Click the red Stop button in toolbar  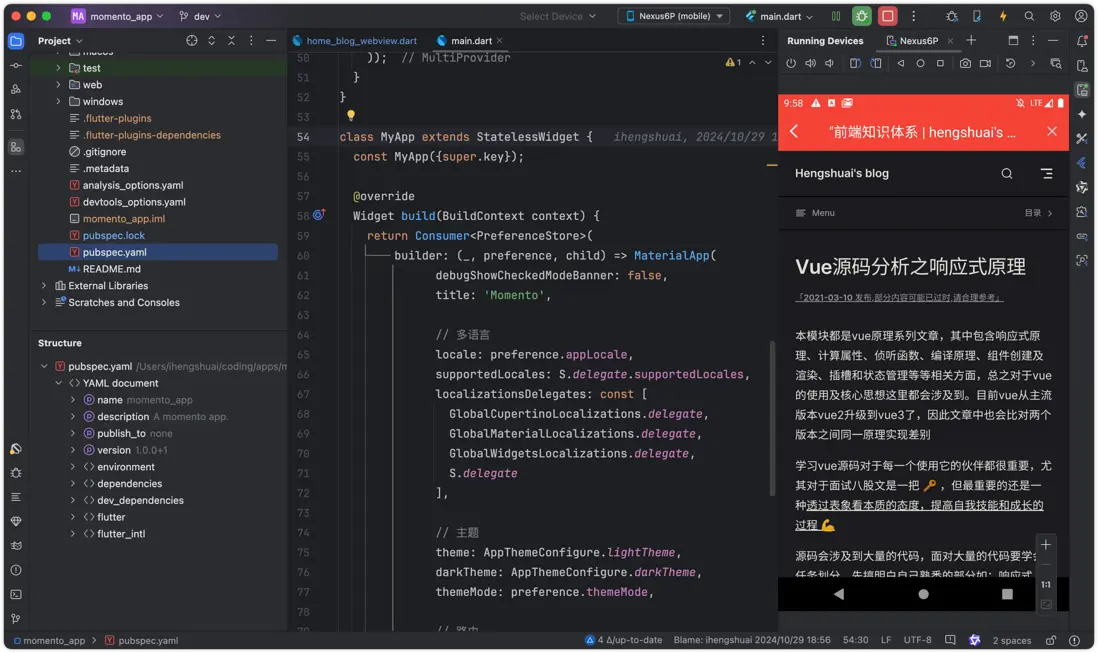click(x=887, y=16)
